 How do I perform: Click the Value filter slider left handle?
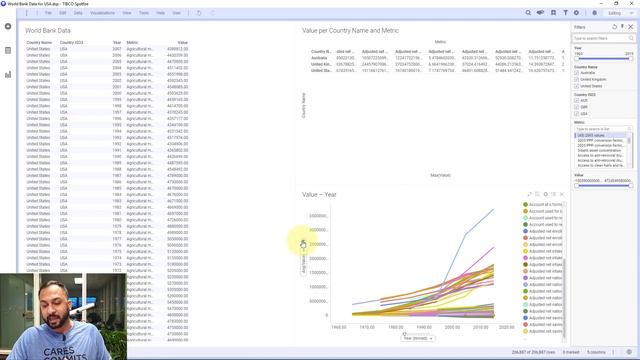click(x=576, y=186)
